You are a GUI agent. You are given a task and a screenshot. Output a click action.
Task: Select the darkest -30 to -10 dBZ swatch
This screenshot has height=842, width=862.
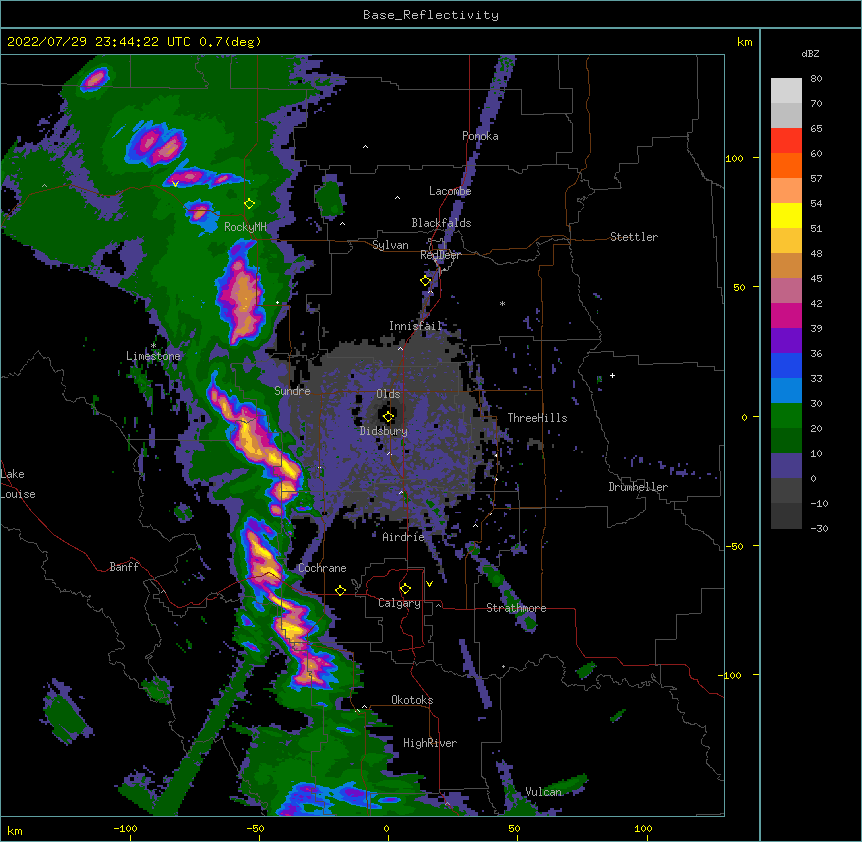coord(786,516)
